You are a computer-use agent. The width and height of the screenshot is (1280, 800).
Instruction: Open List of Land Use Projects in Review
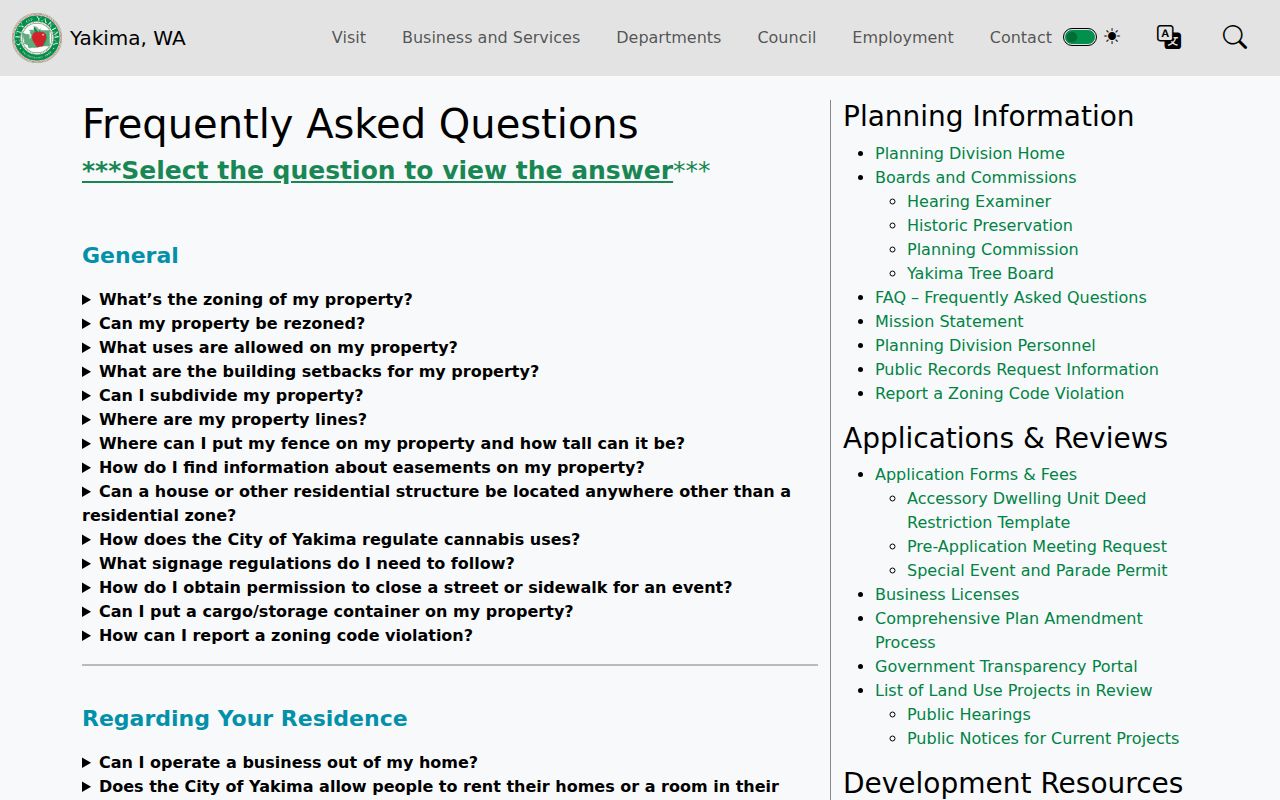1014,690
